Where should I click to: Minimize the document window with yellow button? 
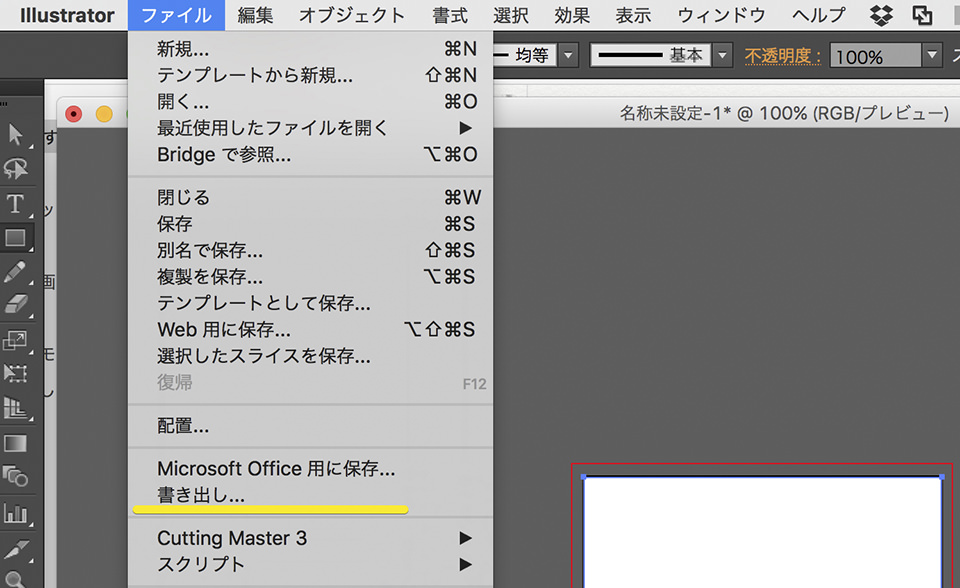pos(104,114)
